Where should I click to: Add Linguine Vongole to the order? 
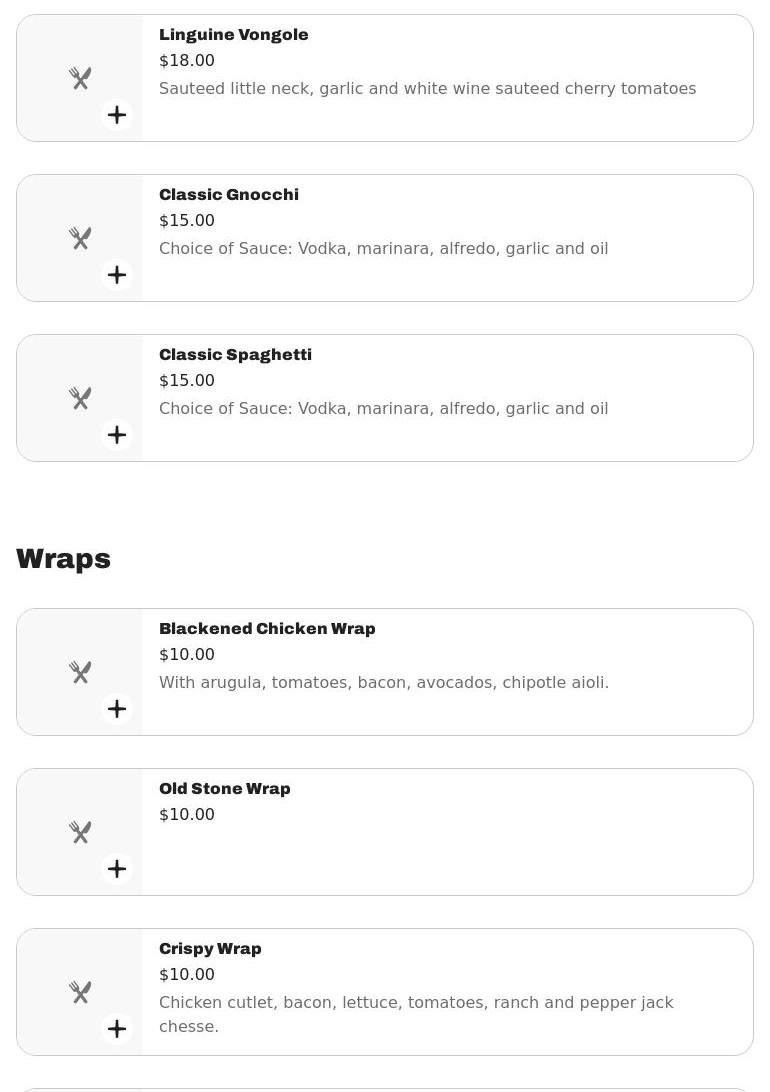117,114
